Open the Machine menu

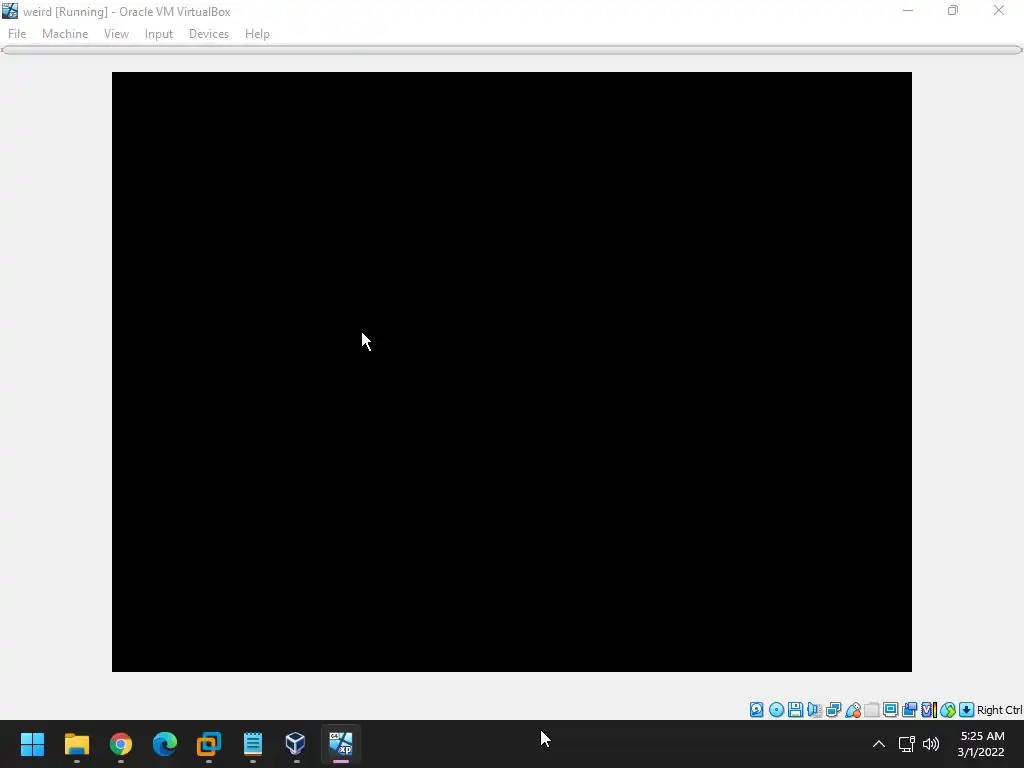[65, 34]
